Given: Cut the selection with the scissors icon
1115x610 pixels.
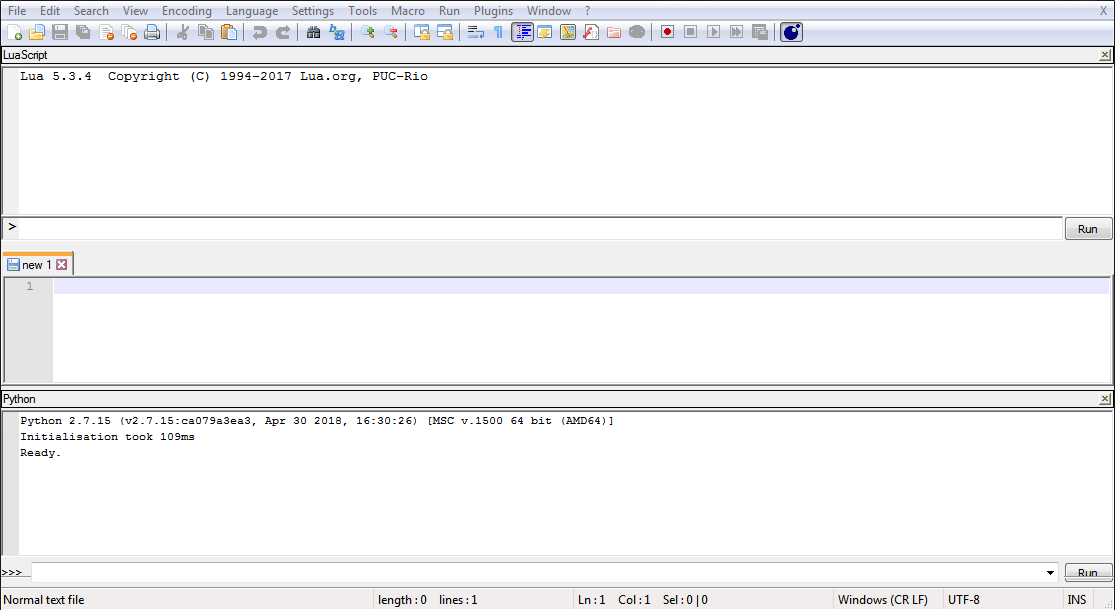Looking at the screenshot, I should tap(184, 32).
